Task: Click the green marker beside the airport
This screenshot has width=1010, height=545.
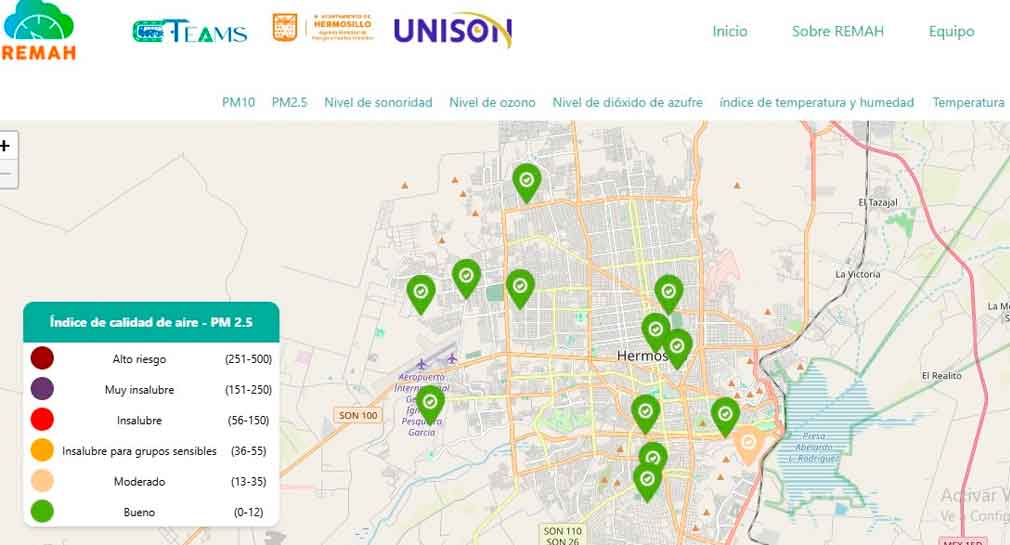Action: (430, 403)
